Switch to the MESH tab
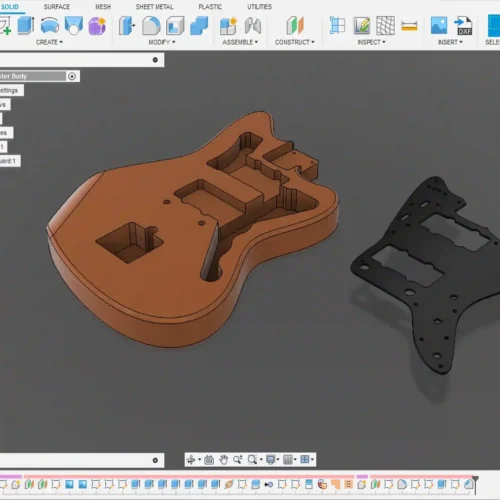 [103, 7]
